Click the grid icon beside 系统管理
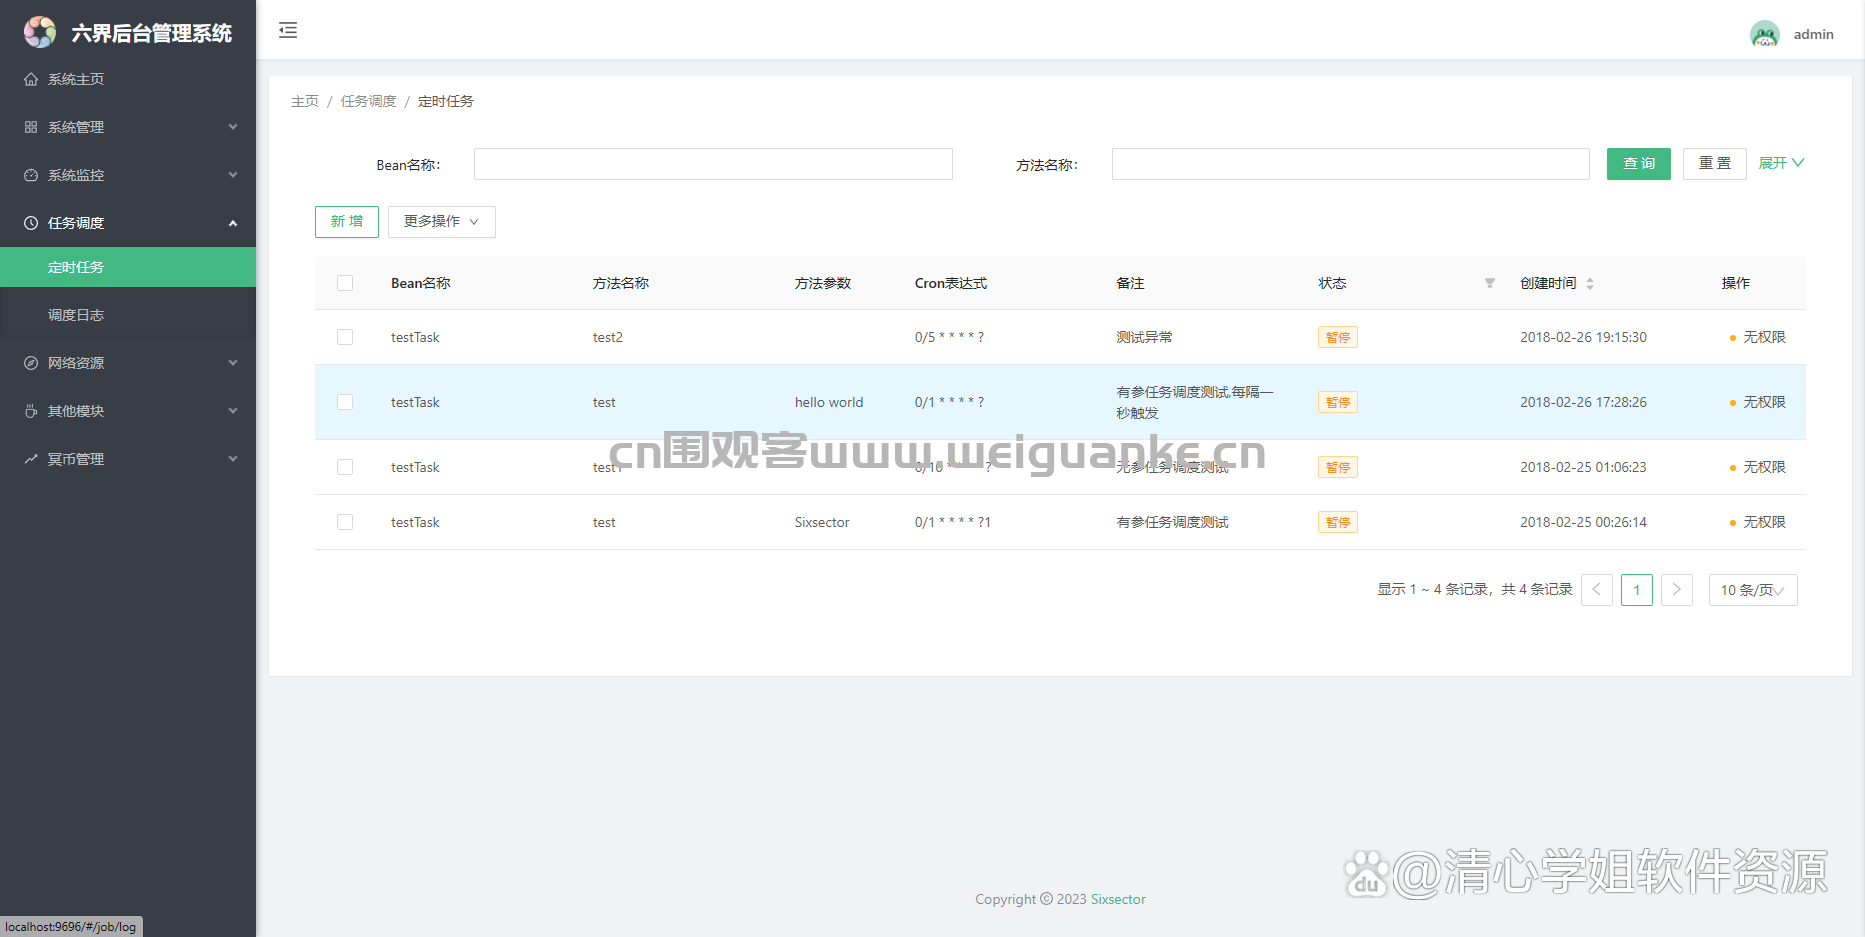This screenshot has height=937, width=1865. (x=31, y=127)
